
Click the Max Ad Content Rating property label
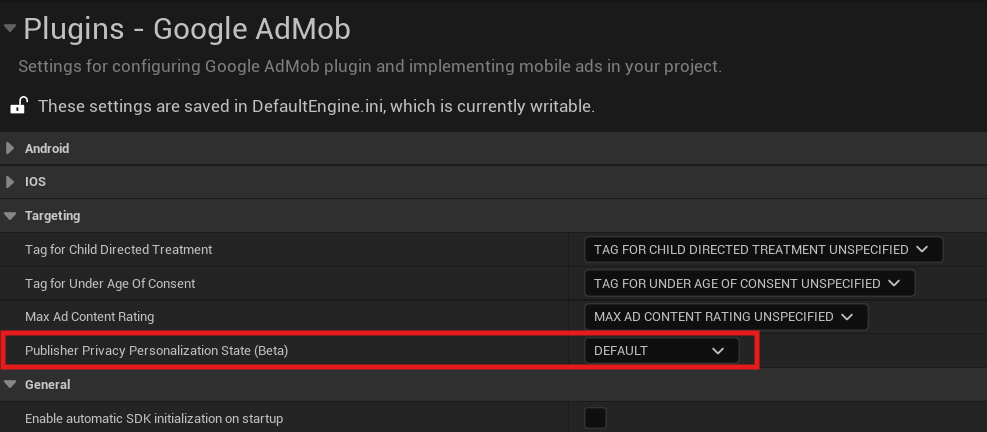(90, 317)
